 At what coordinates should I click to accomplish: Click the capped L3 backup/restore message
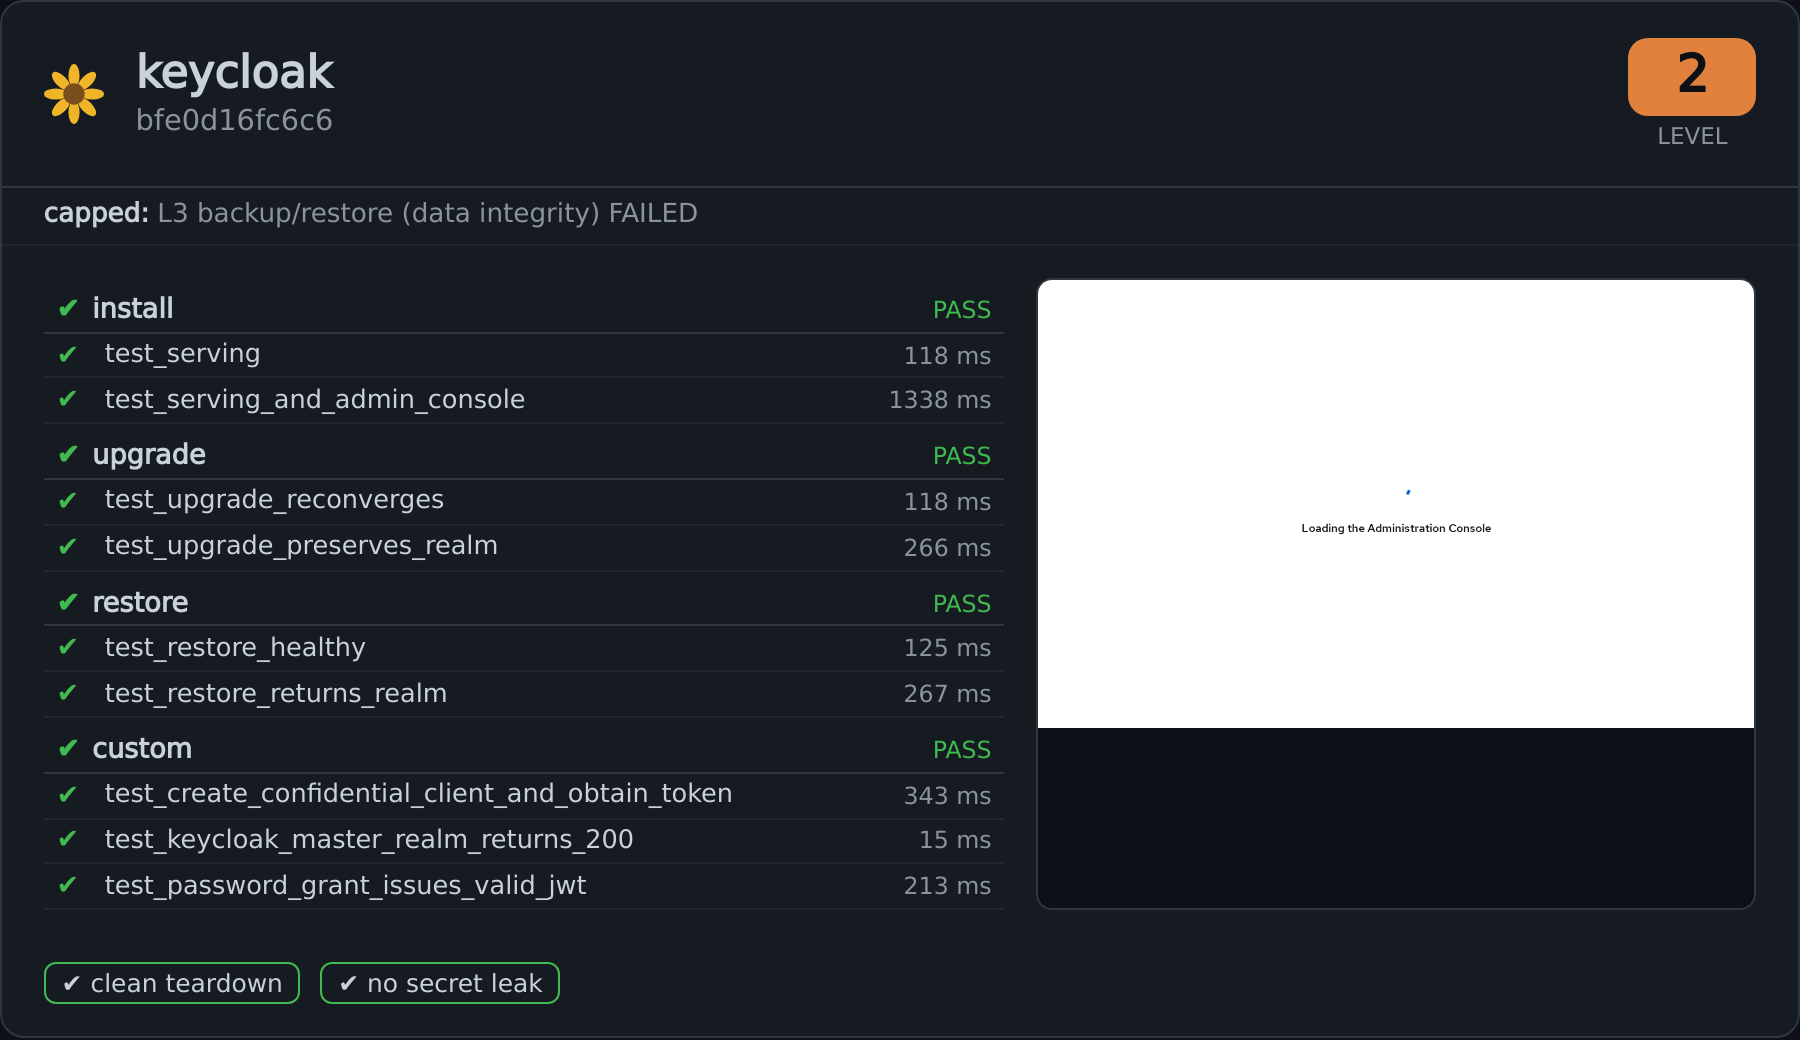(x=371, y=213)
